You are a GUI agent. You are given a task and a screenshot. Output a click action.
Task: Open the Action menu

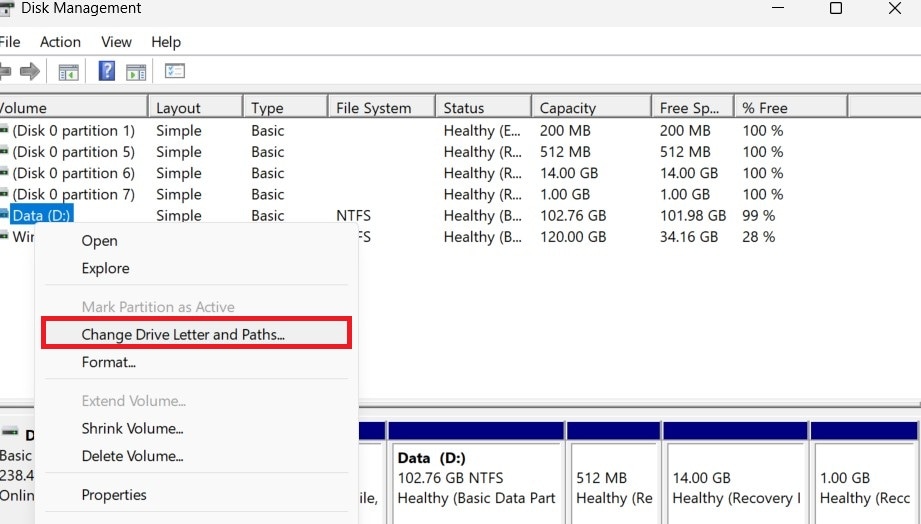point(60,42)
